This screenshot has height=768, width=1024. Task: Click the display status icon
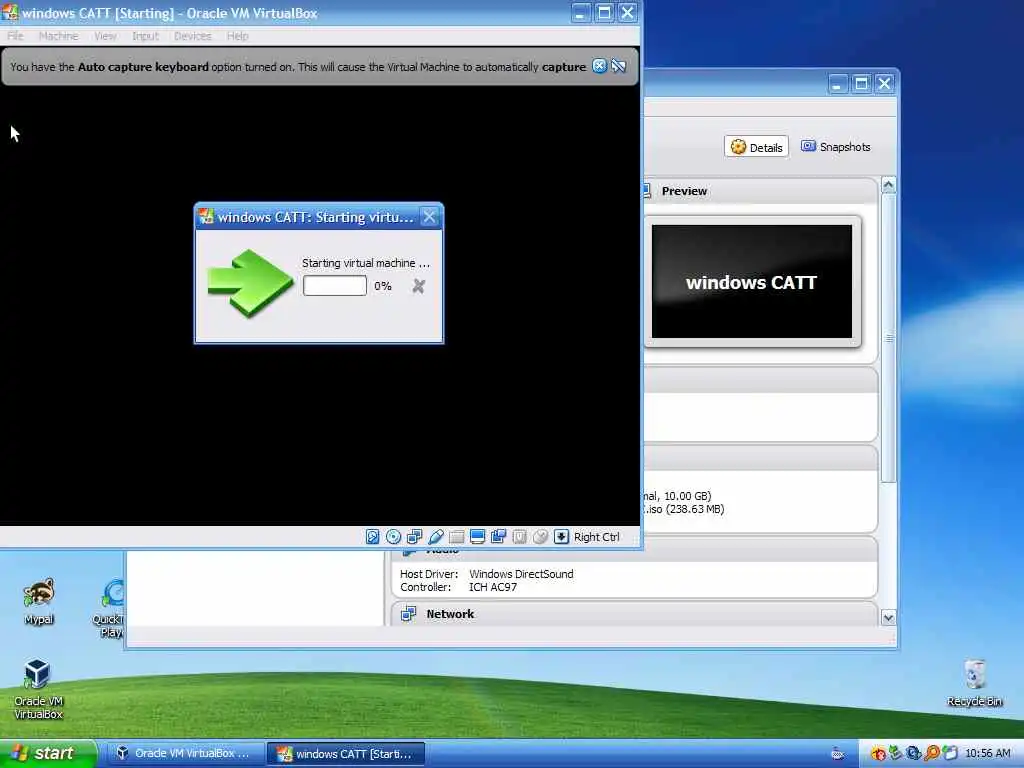point(477,537)
